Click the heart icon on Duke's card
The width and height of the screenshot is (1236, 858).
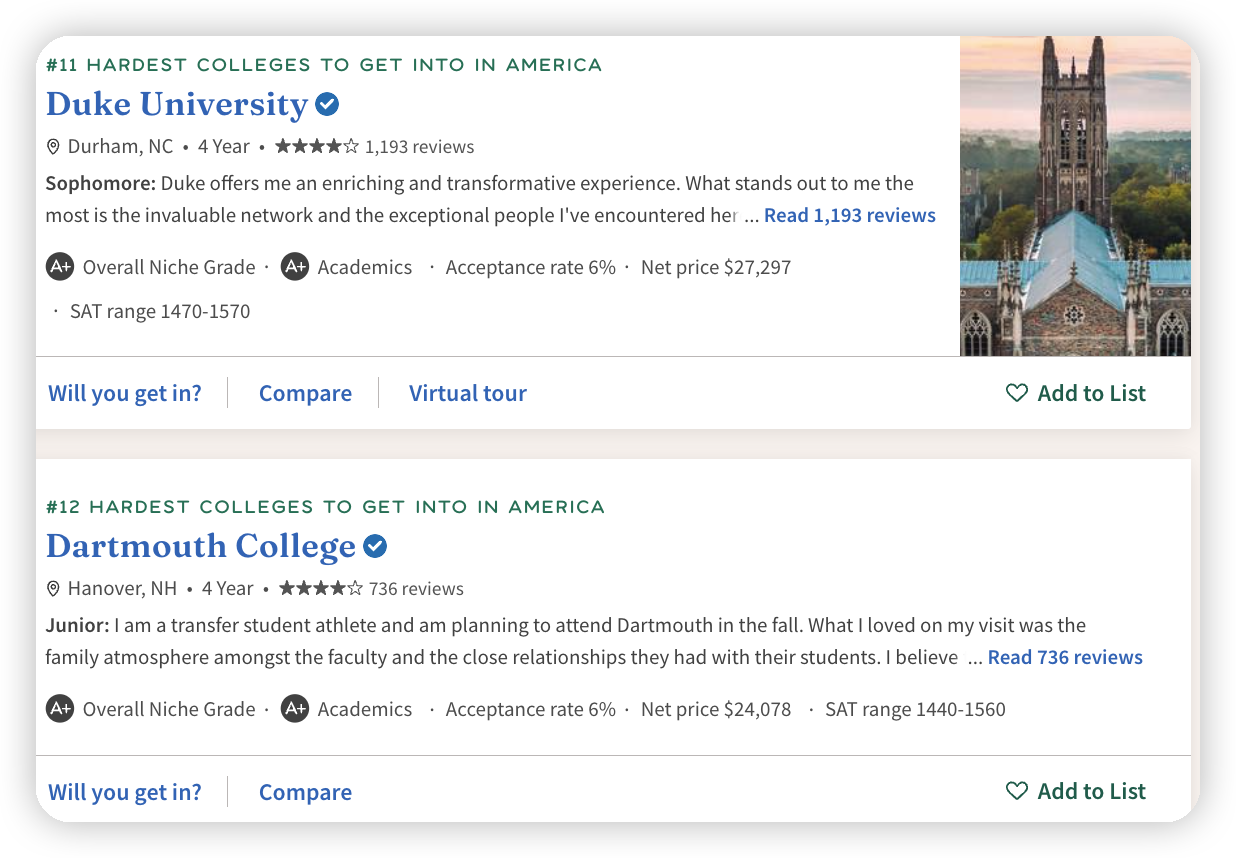[x=1017, y=393]
